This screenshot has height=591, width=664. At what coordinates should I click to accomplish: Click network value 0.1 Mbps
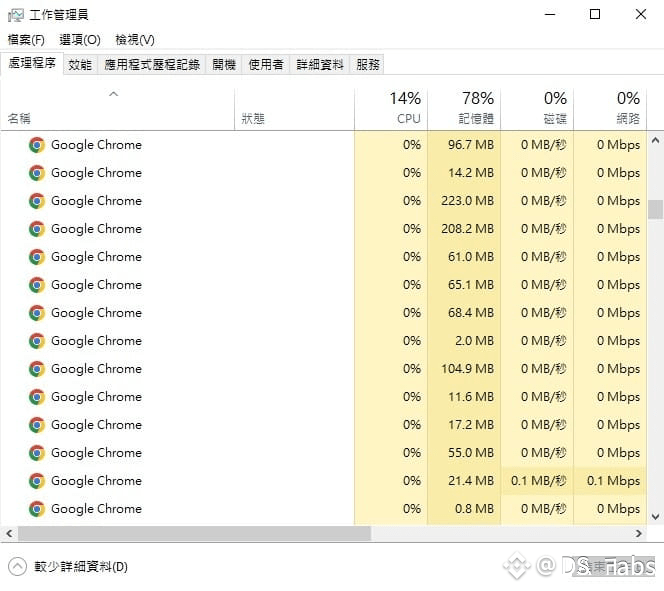pyautogui.click(x=610, y=481)
